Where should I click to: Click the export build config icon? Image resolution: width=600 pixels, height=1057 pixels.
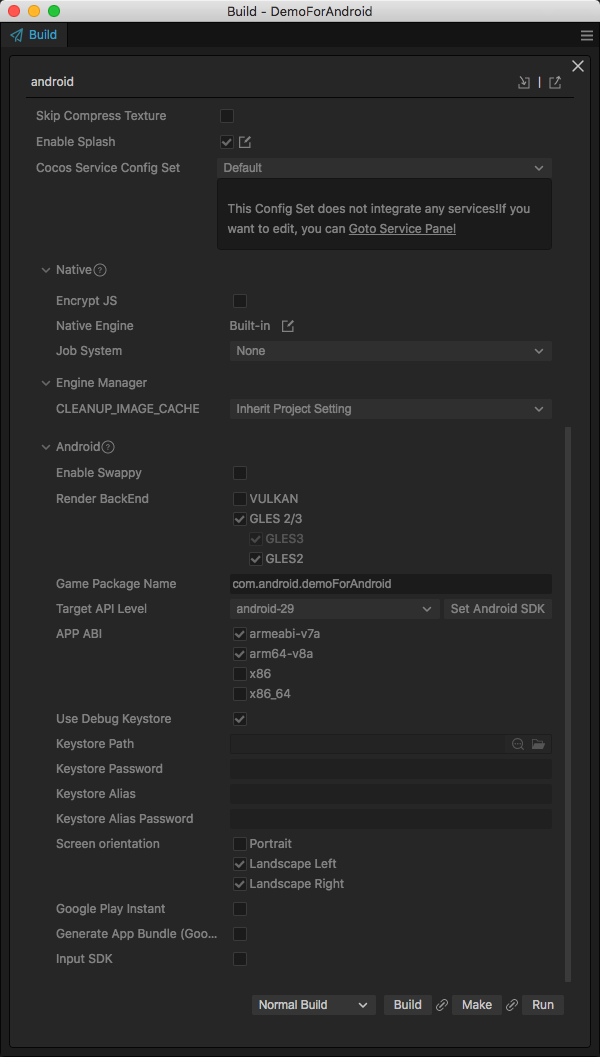[x=555, y=82]
